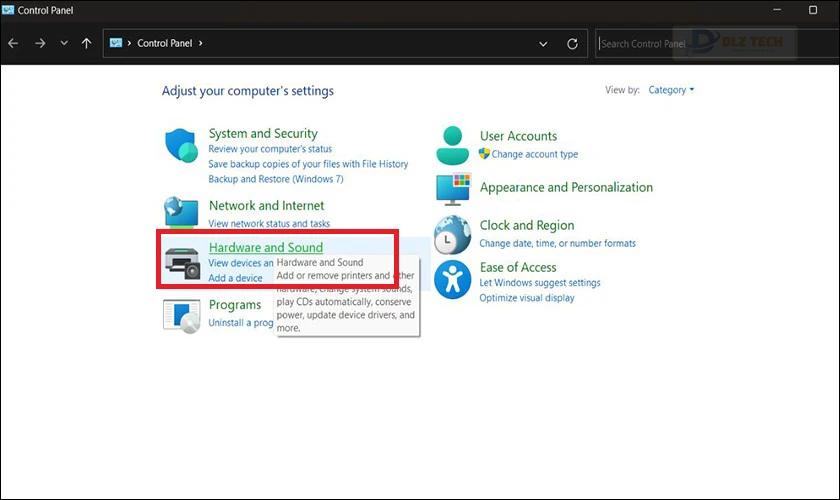Click Let Windows suggest settings

point(539,283)
